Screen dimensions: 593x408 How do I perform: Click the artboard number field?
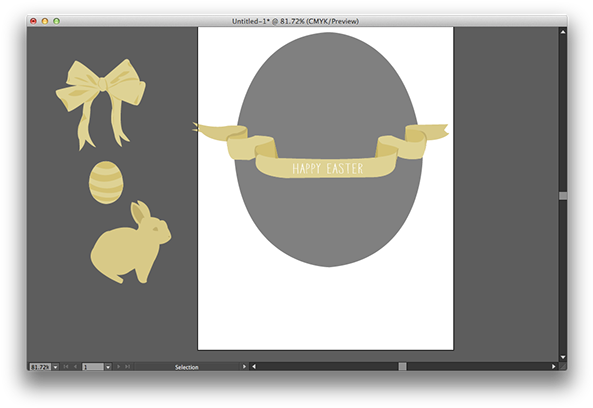(x=93, y=367)
